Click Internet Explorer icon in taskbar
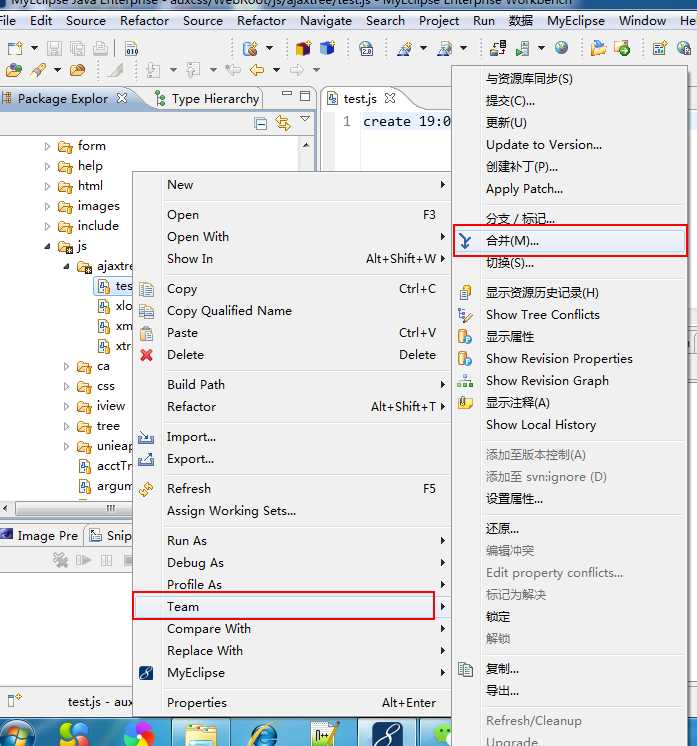This screenshot has width=697, height=746. tap(264, 734)
